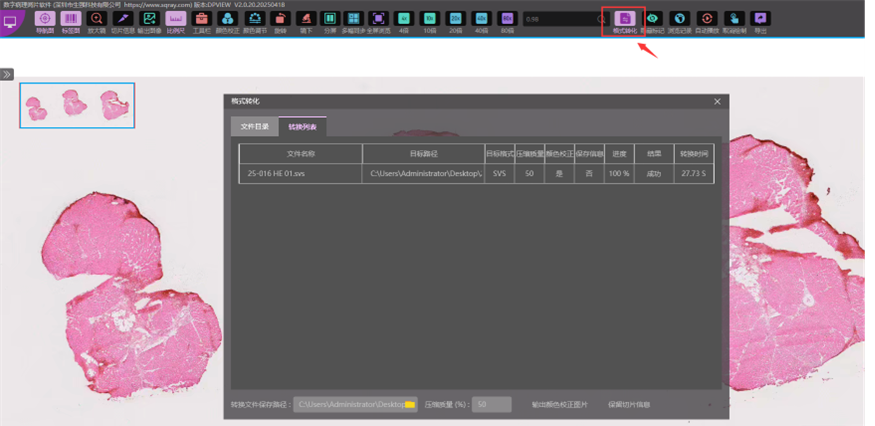Click the SVS target format cell
The image size is (875, 426).
pyautogui.click(x=499, y=173)
